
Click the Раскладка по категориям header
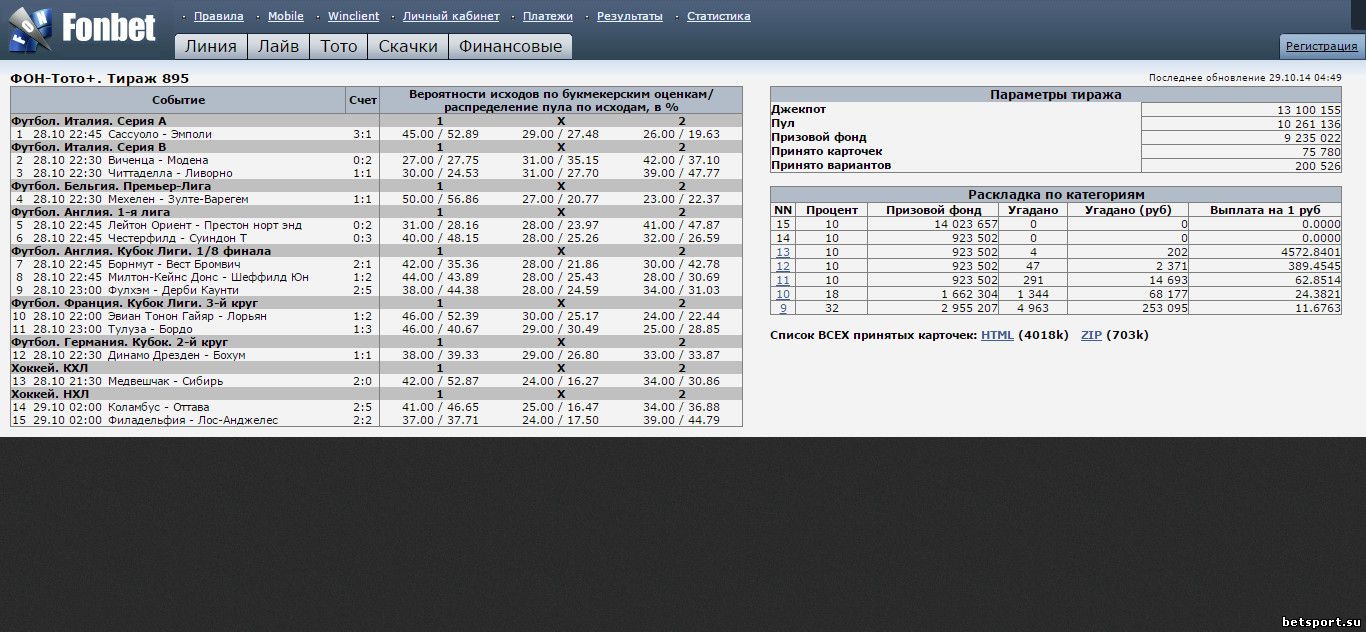[1056, 195]
